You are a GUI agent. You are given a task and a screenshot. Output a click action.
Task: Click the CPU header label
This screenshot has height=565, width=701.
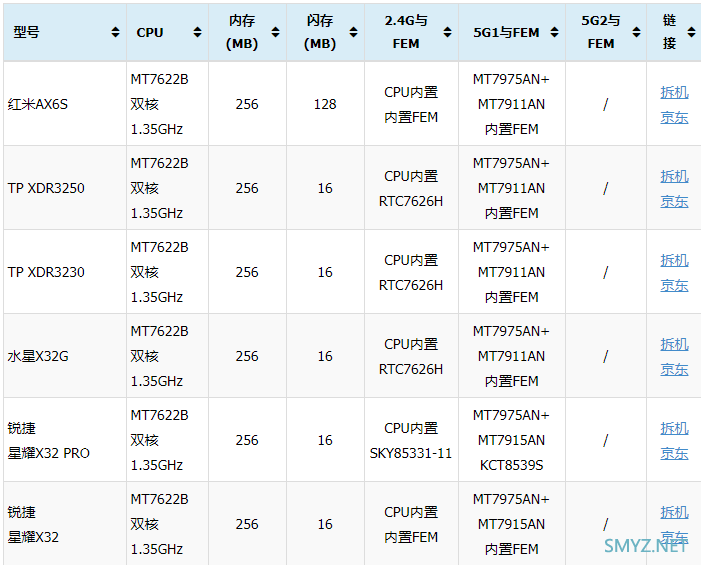150,33
